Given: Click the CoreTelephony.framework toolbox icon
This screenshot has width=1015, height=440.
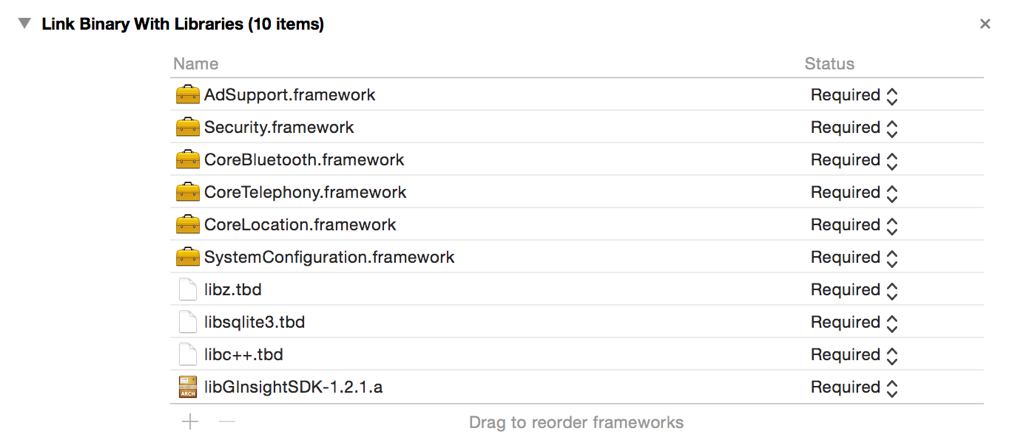Looking at the screenshot, I should 187,192.
